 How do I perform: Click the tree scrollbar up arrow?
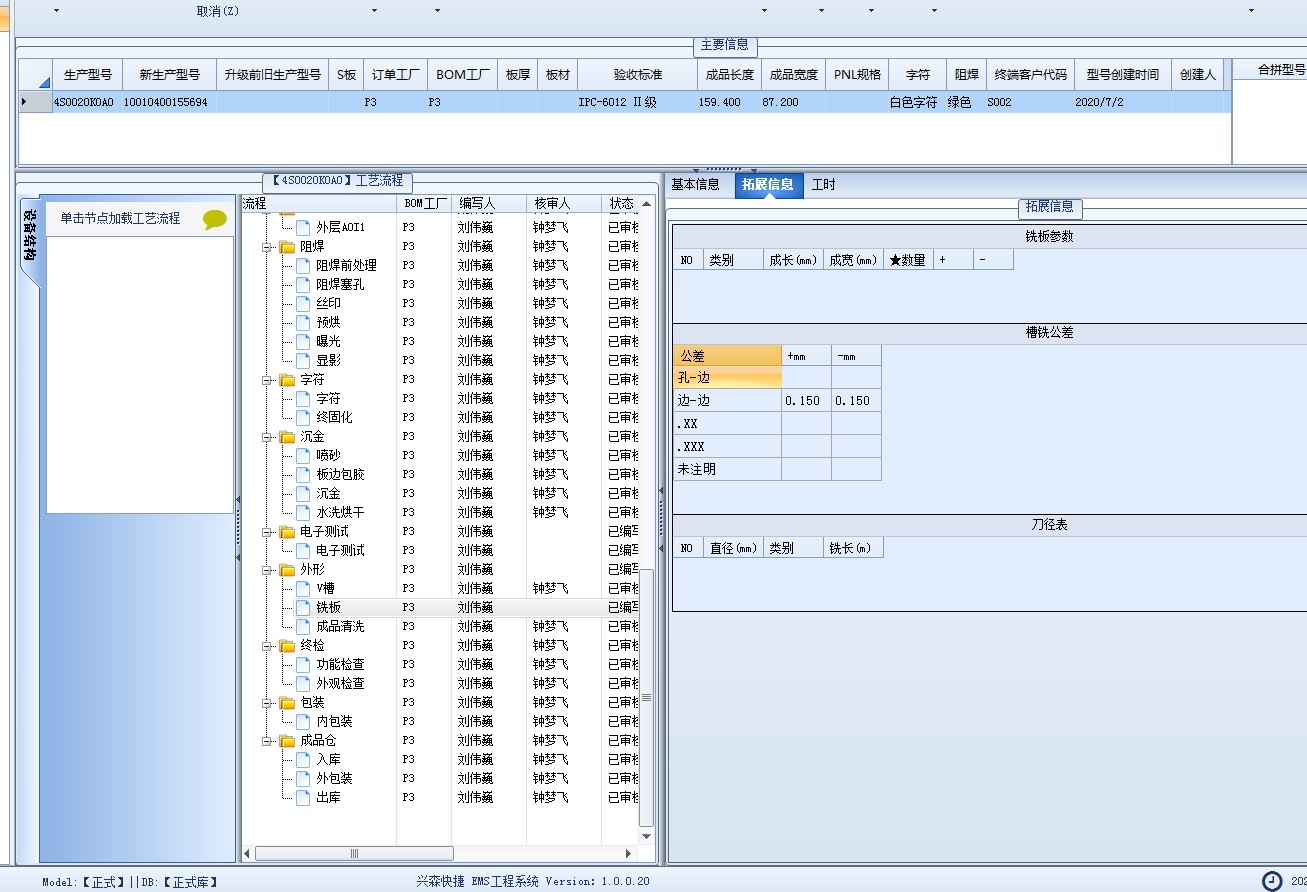pos(646,204)
